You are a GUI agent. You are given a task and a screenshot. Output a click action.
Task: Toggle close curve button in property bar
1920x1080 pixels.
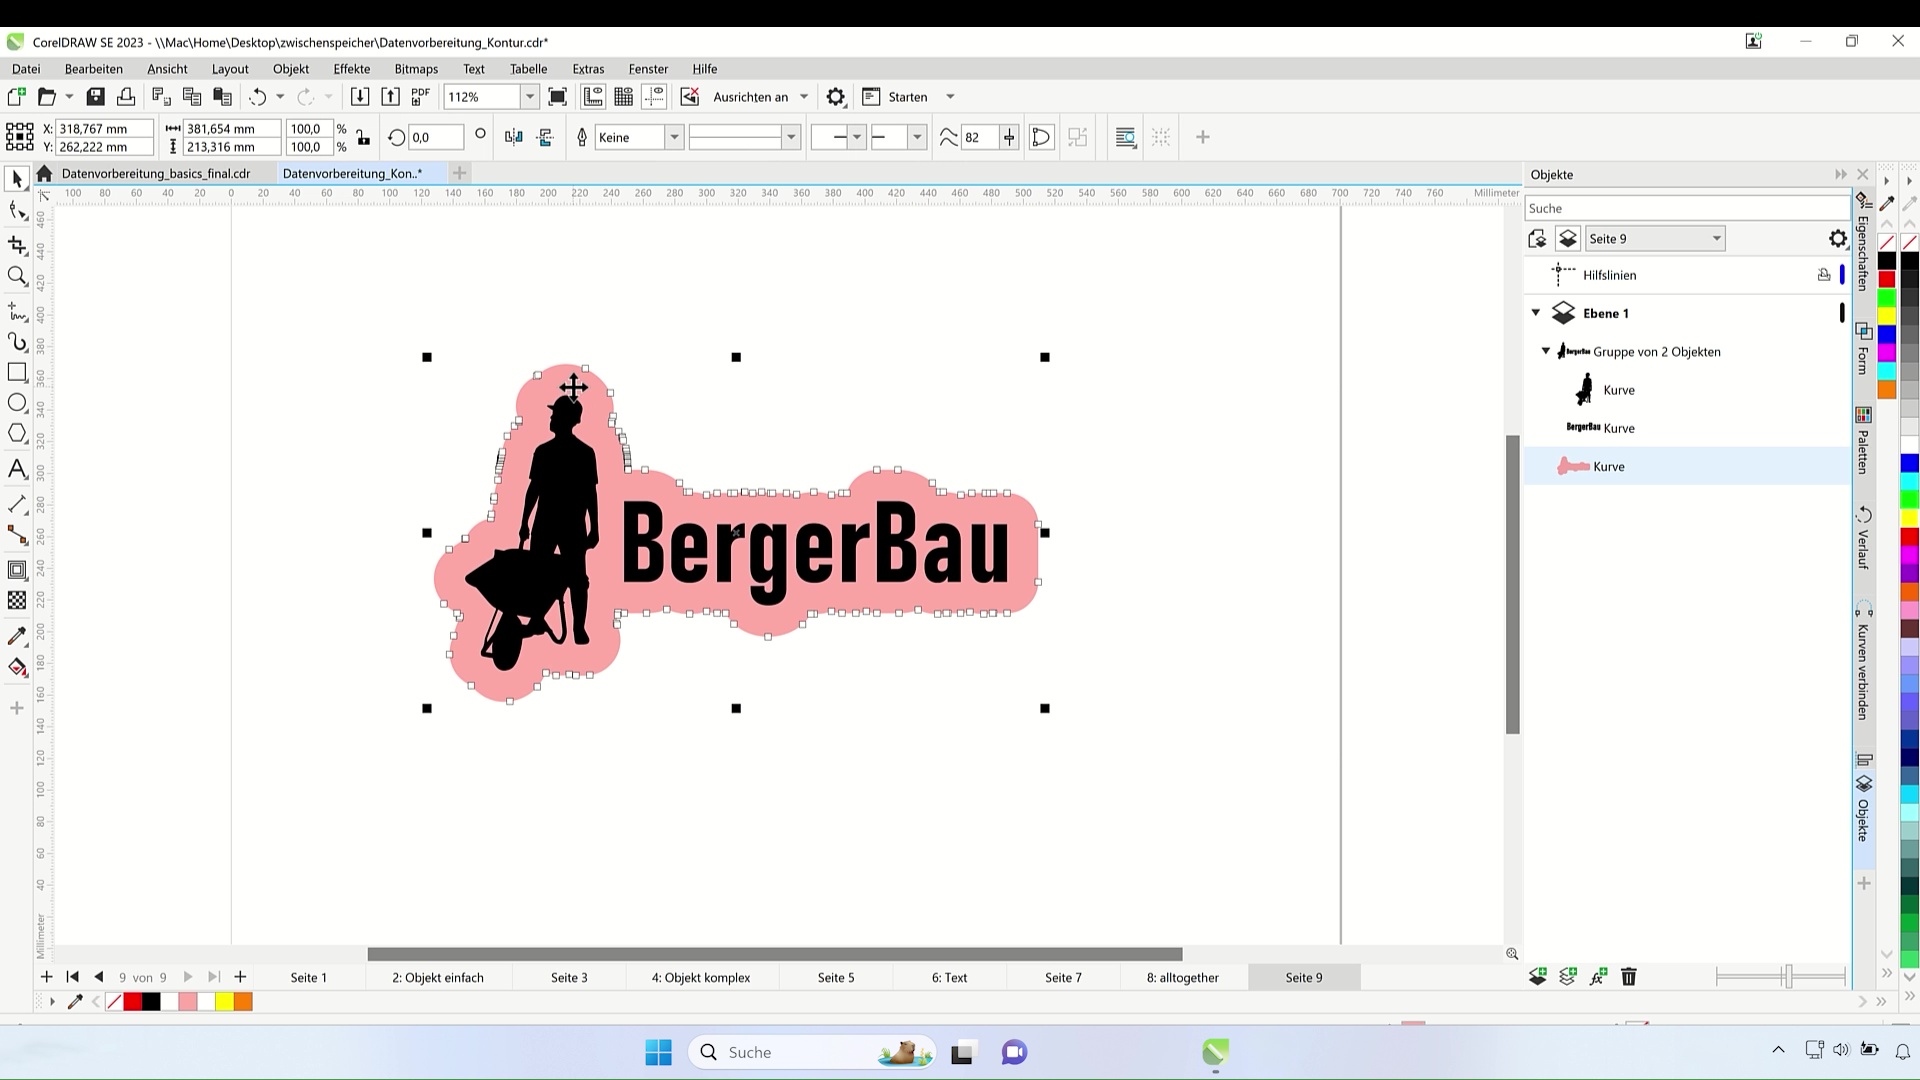pos(1041,138)
